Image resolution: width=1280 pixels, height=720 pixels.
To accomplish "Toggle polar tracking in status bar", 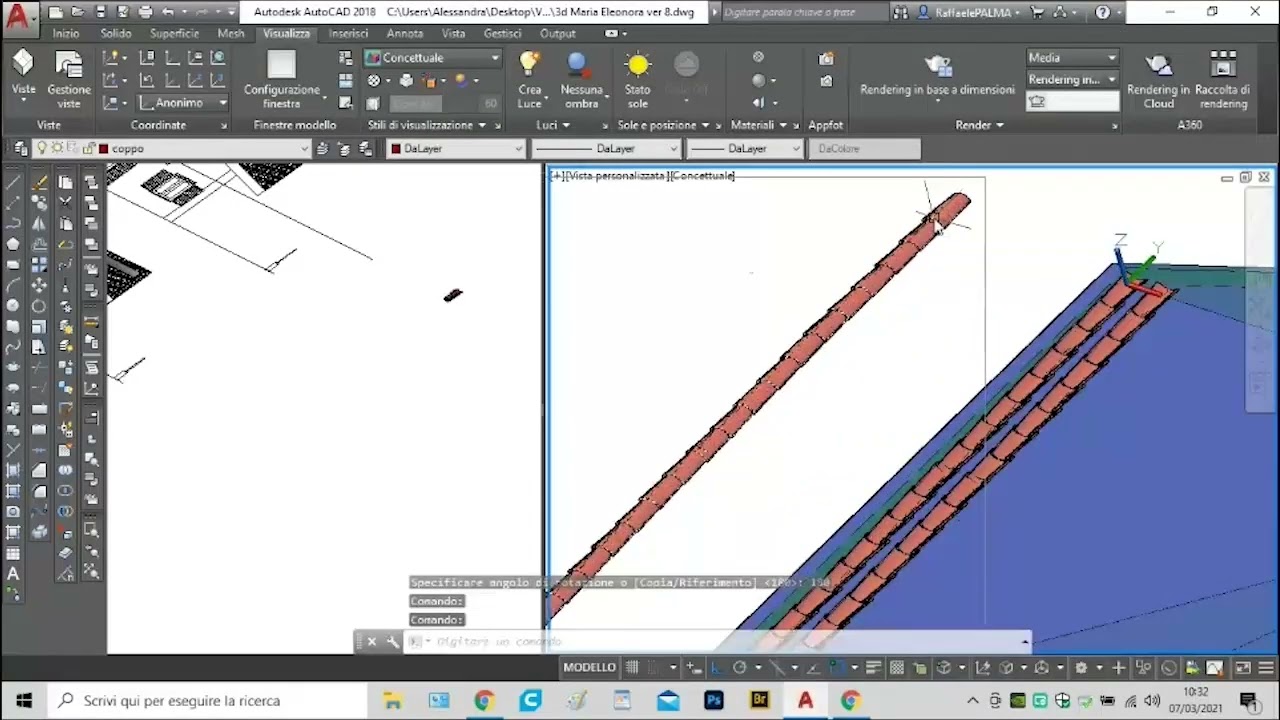I will coord(740,667).
